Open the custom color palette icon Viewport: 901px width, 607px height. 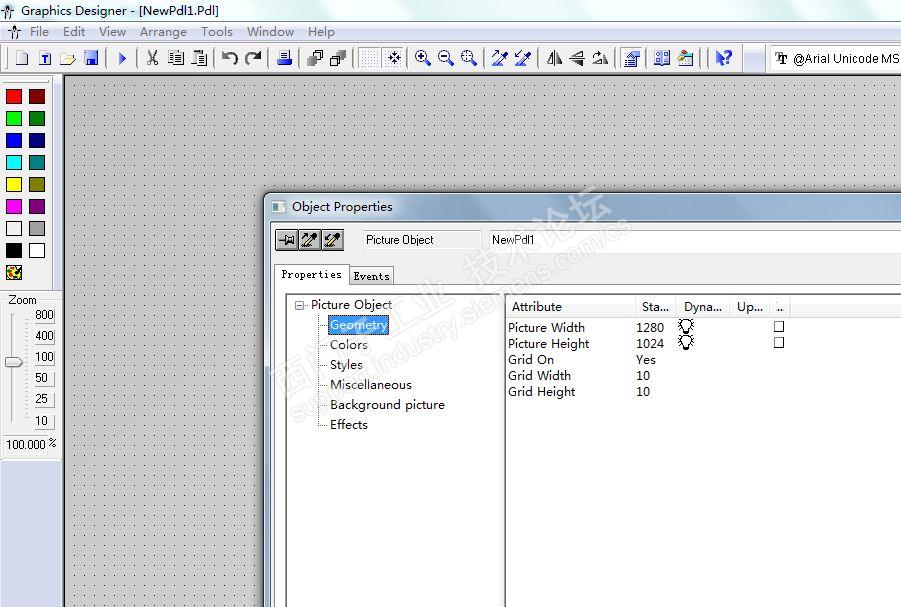(14, 272)
